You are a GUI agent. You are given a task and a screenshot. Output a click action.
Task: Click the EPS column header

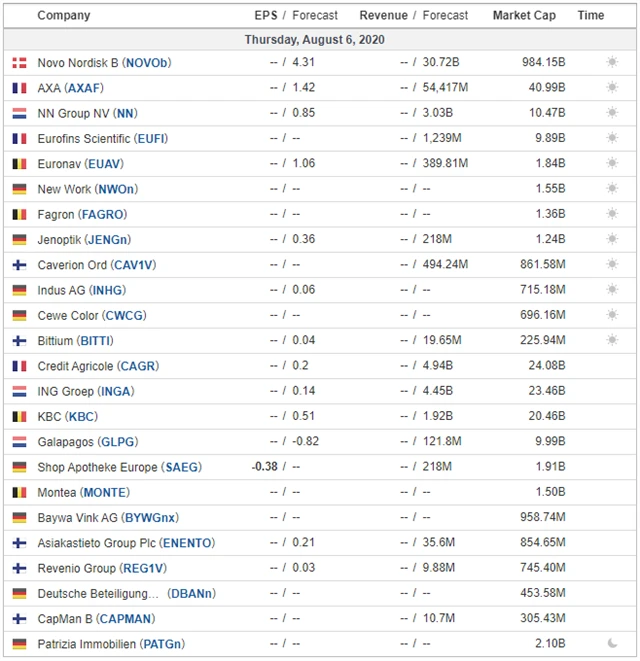(x=265, y=16)
